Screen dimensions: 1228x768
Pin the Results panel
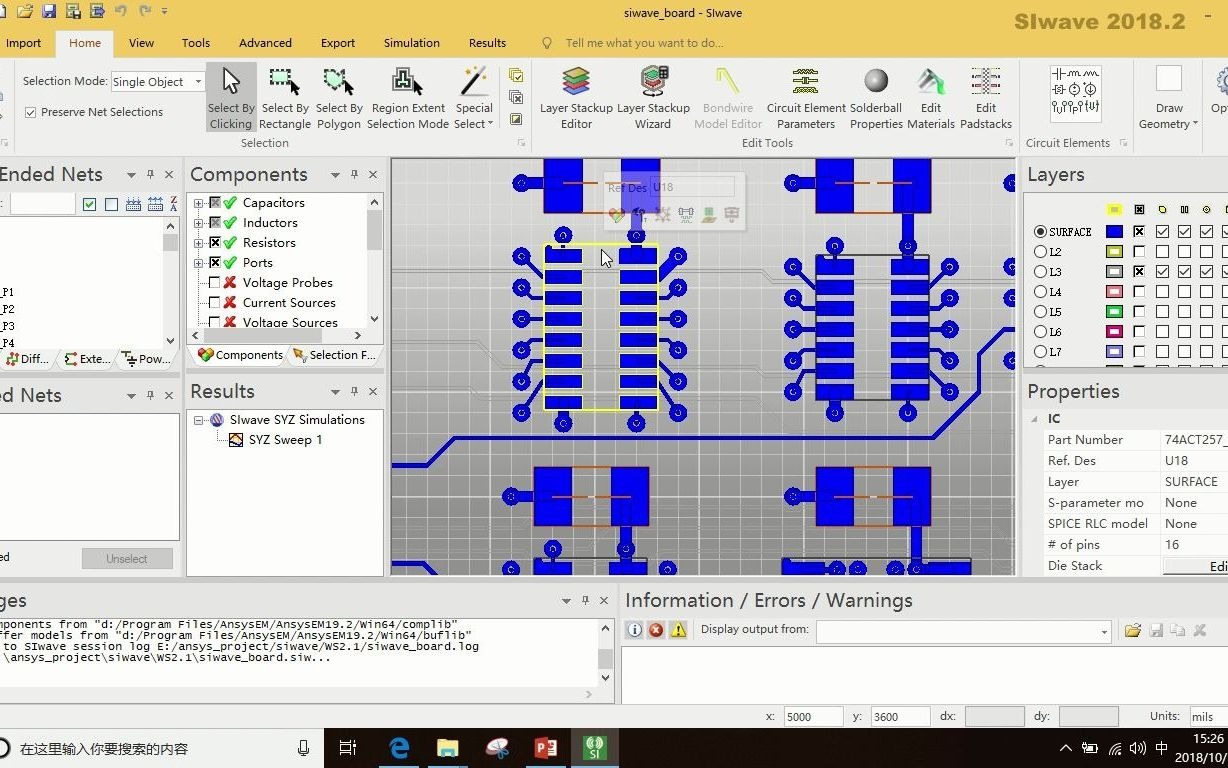354,391
